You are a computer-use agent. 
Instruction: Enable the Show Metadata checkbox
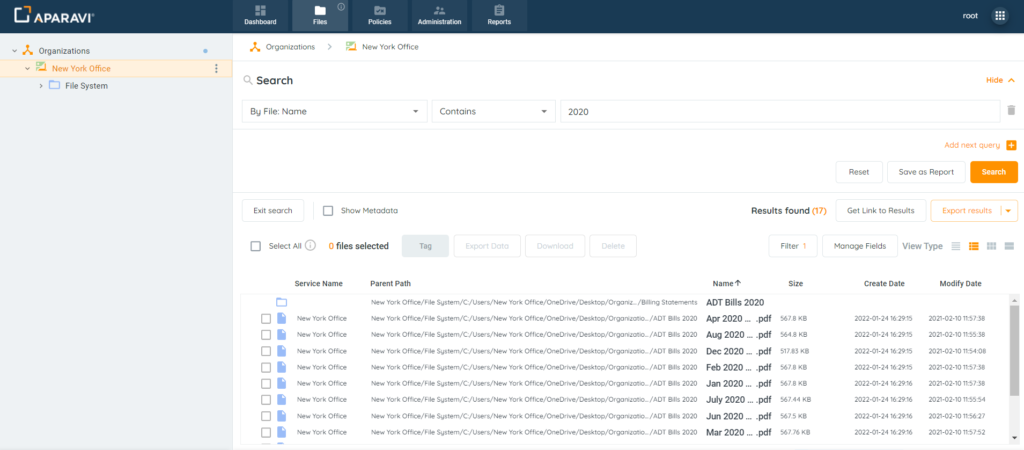(x=328, y=211)
